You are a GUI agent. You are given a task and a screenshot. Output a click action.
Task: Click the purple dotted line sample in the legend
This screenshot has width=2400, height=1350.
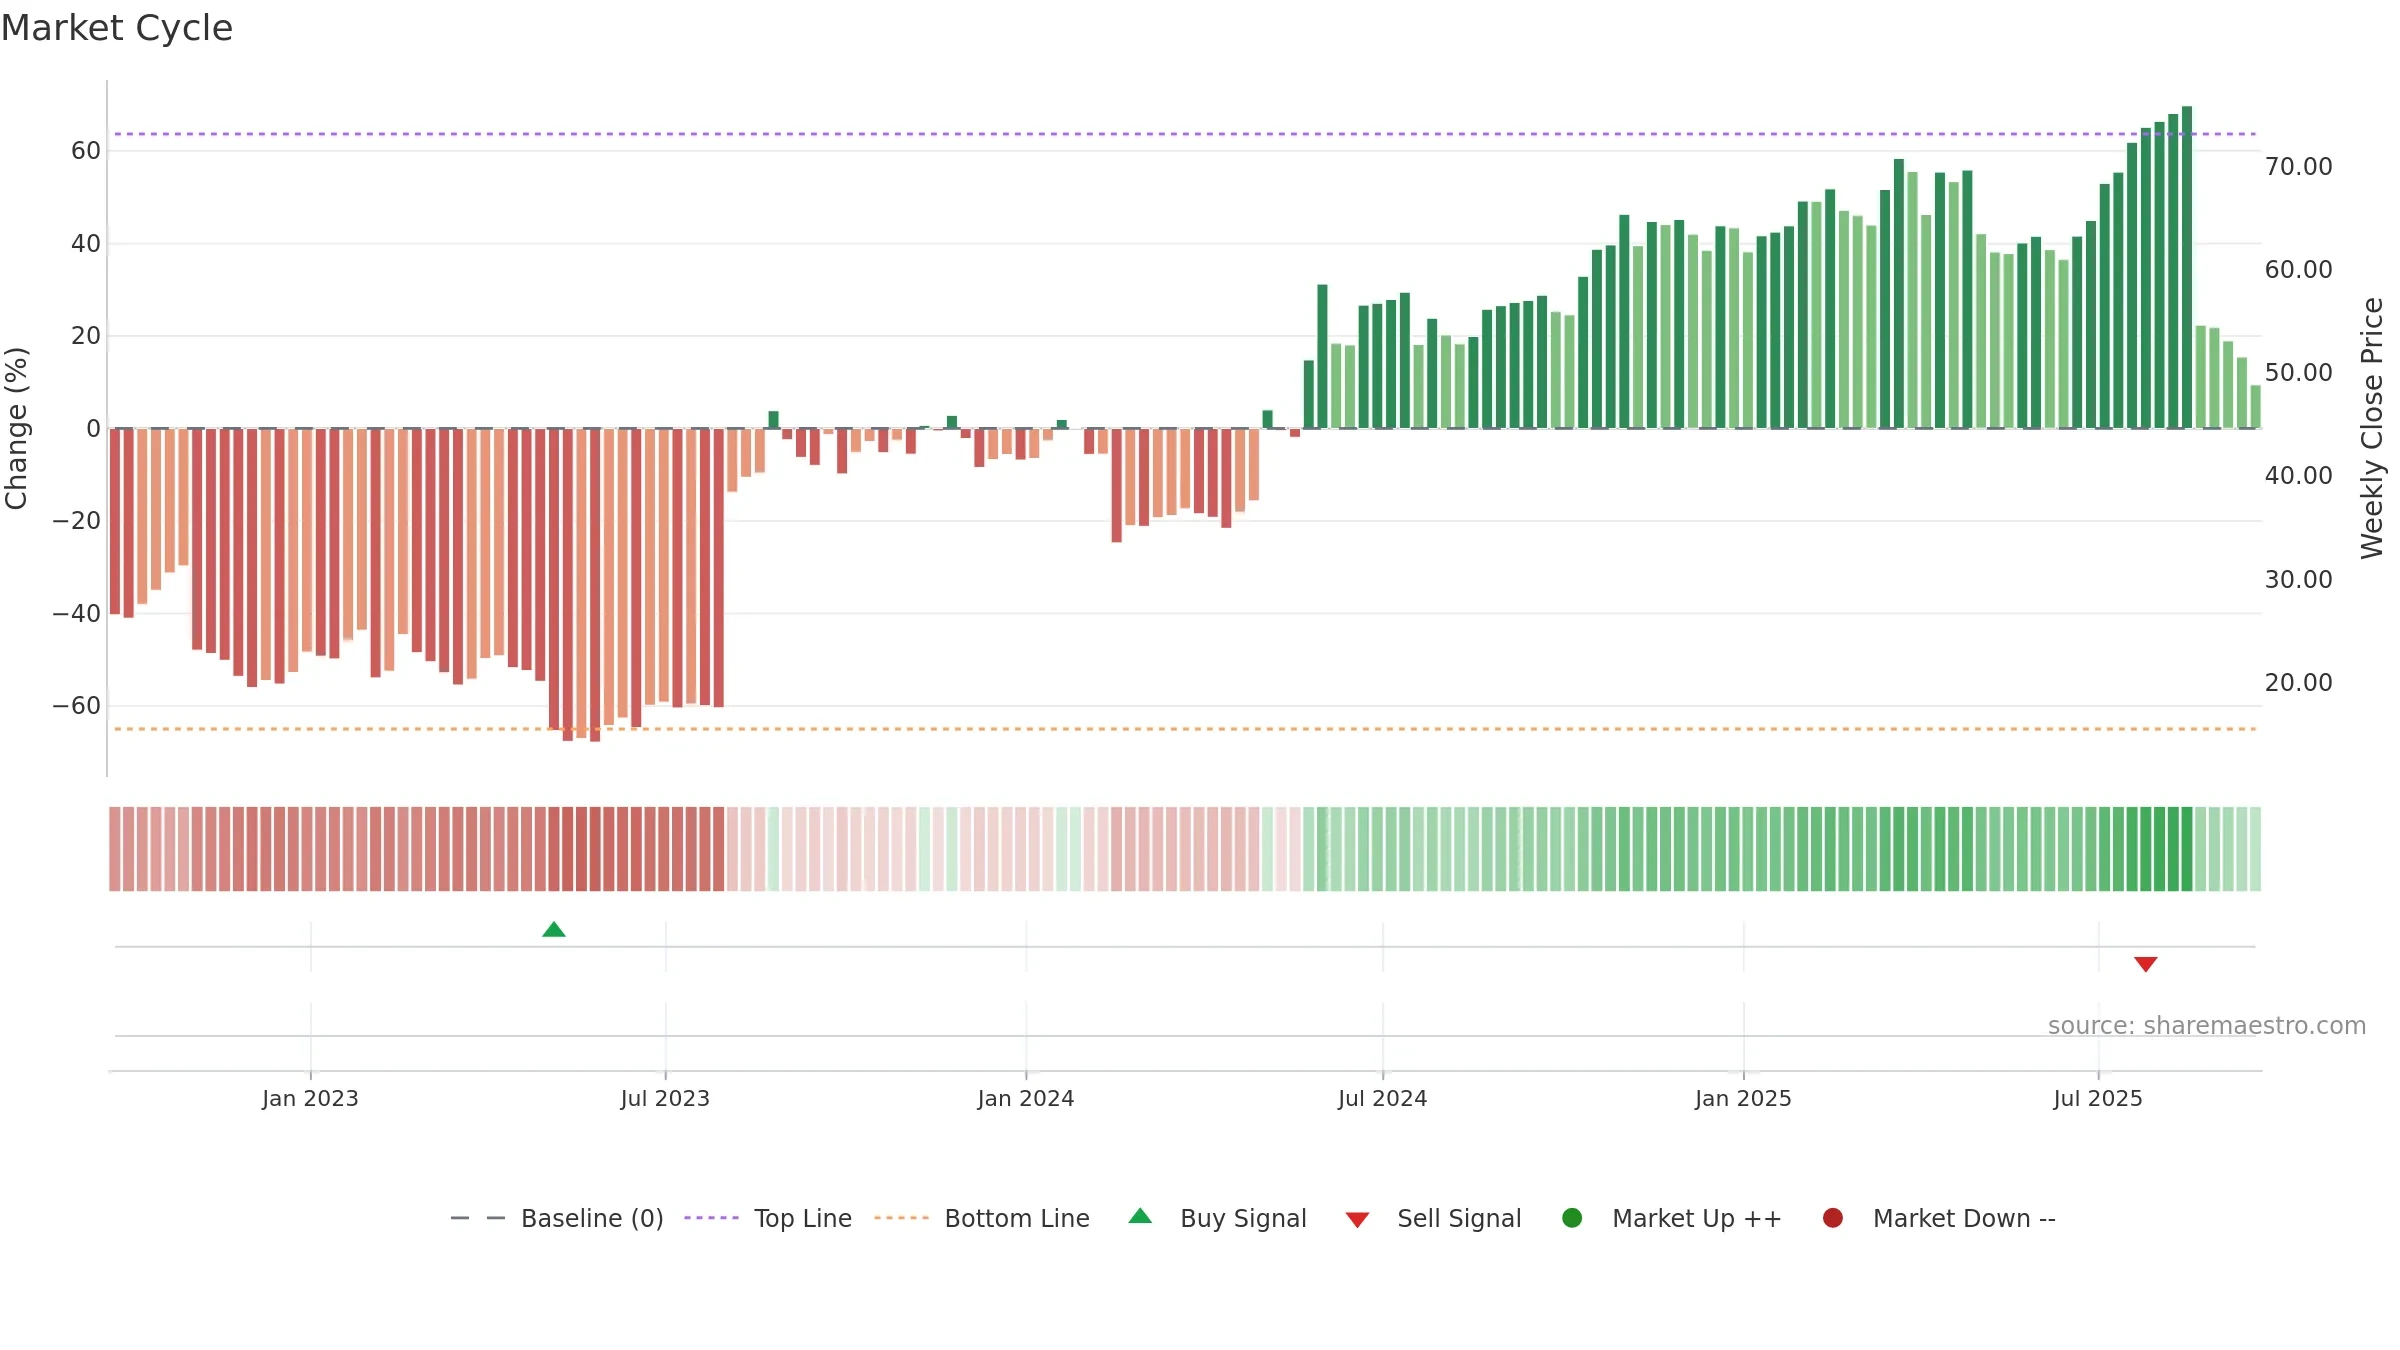[711, 1218]
